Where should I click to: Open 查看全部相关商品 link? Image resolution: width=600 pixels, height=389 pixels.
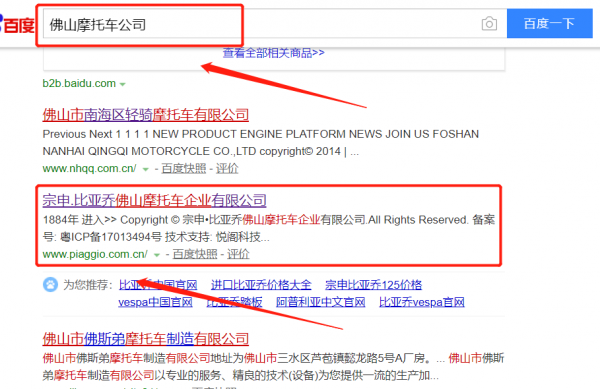[274, 53]
